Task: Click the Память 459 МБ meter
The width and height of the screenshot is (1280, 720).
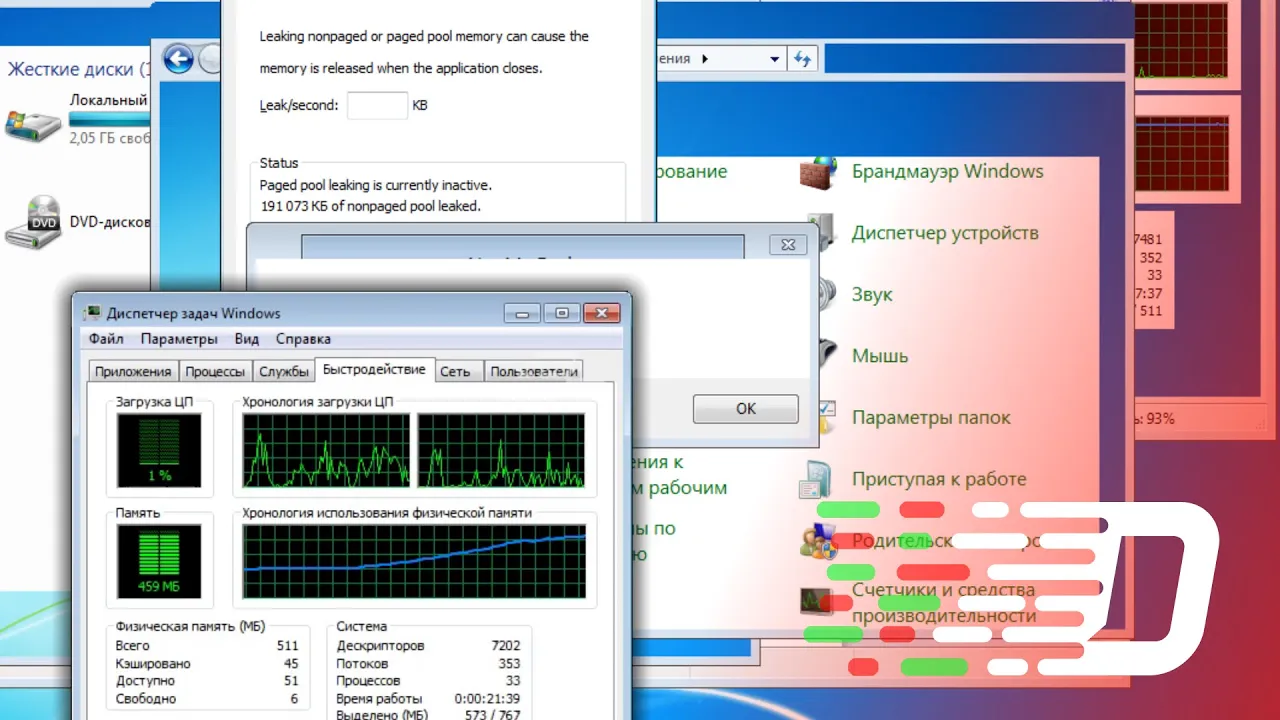Action: coord(159,561)
